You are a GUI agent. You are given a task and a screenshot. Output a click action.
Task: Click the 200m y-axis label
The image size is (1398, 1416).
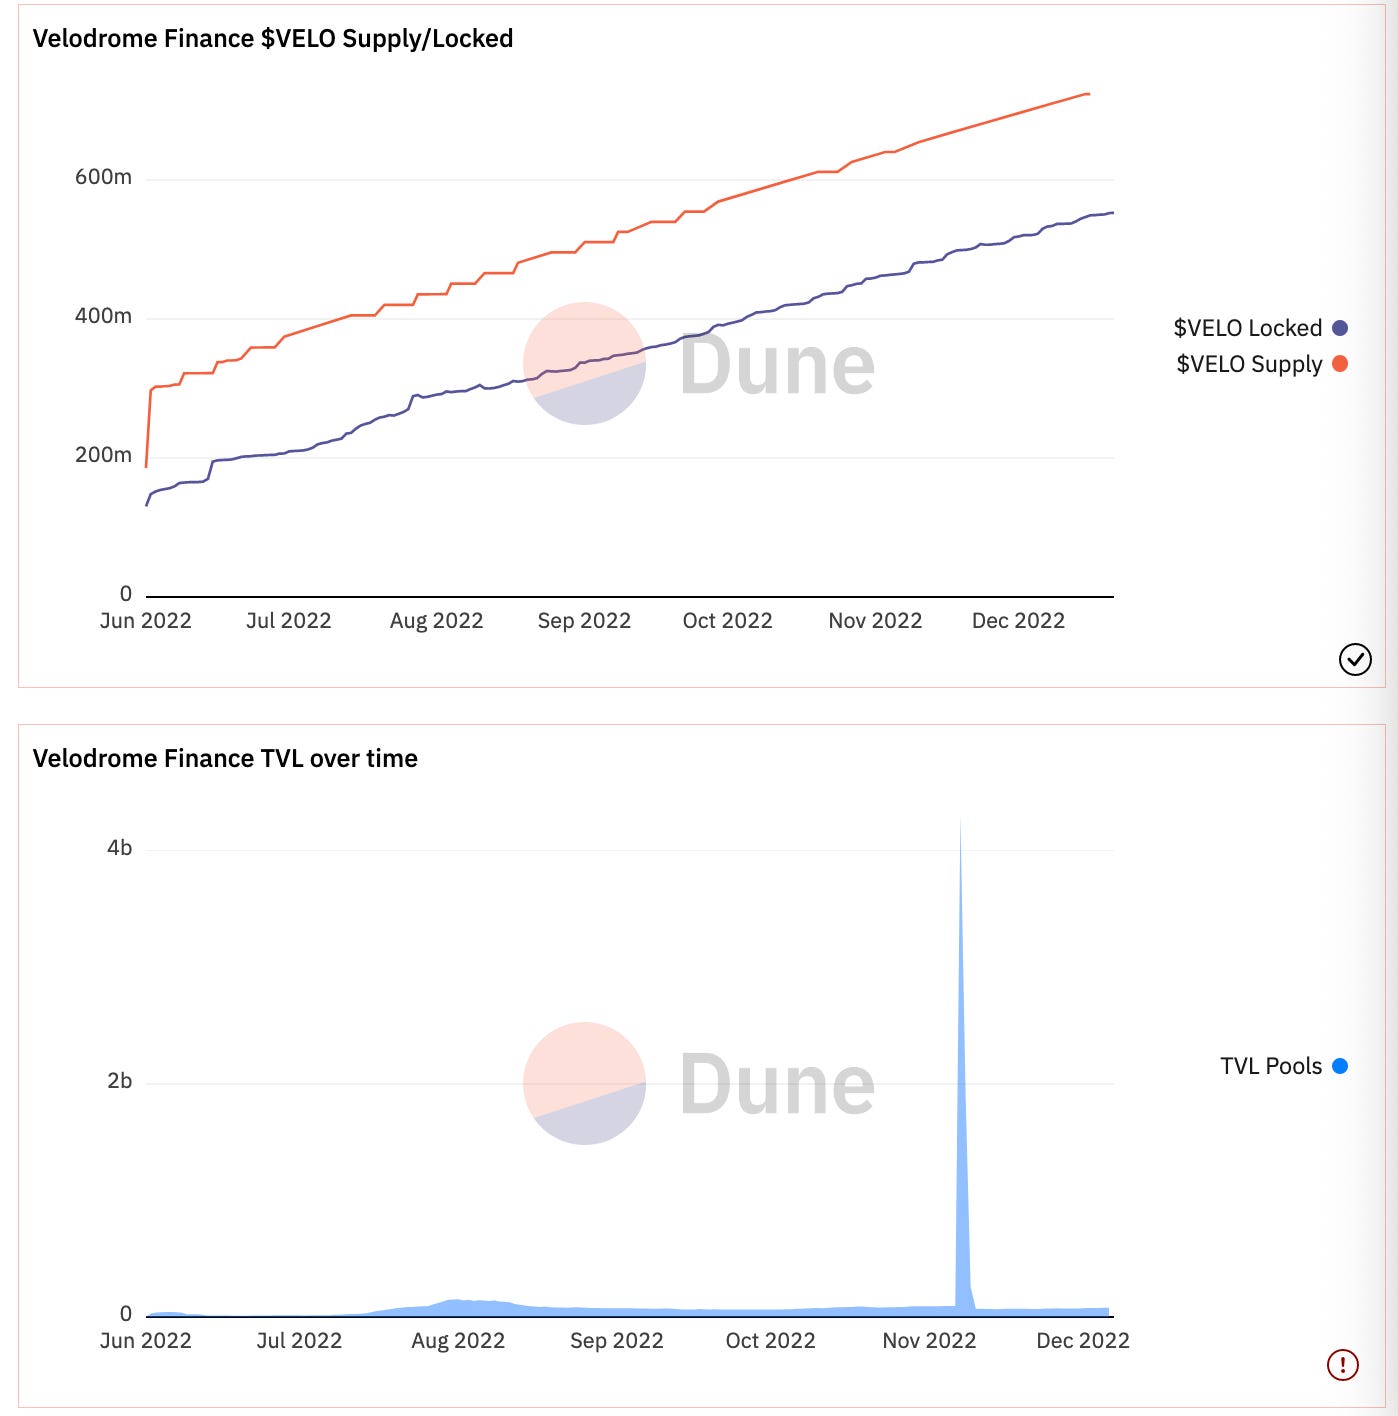click(103, 455)
